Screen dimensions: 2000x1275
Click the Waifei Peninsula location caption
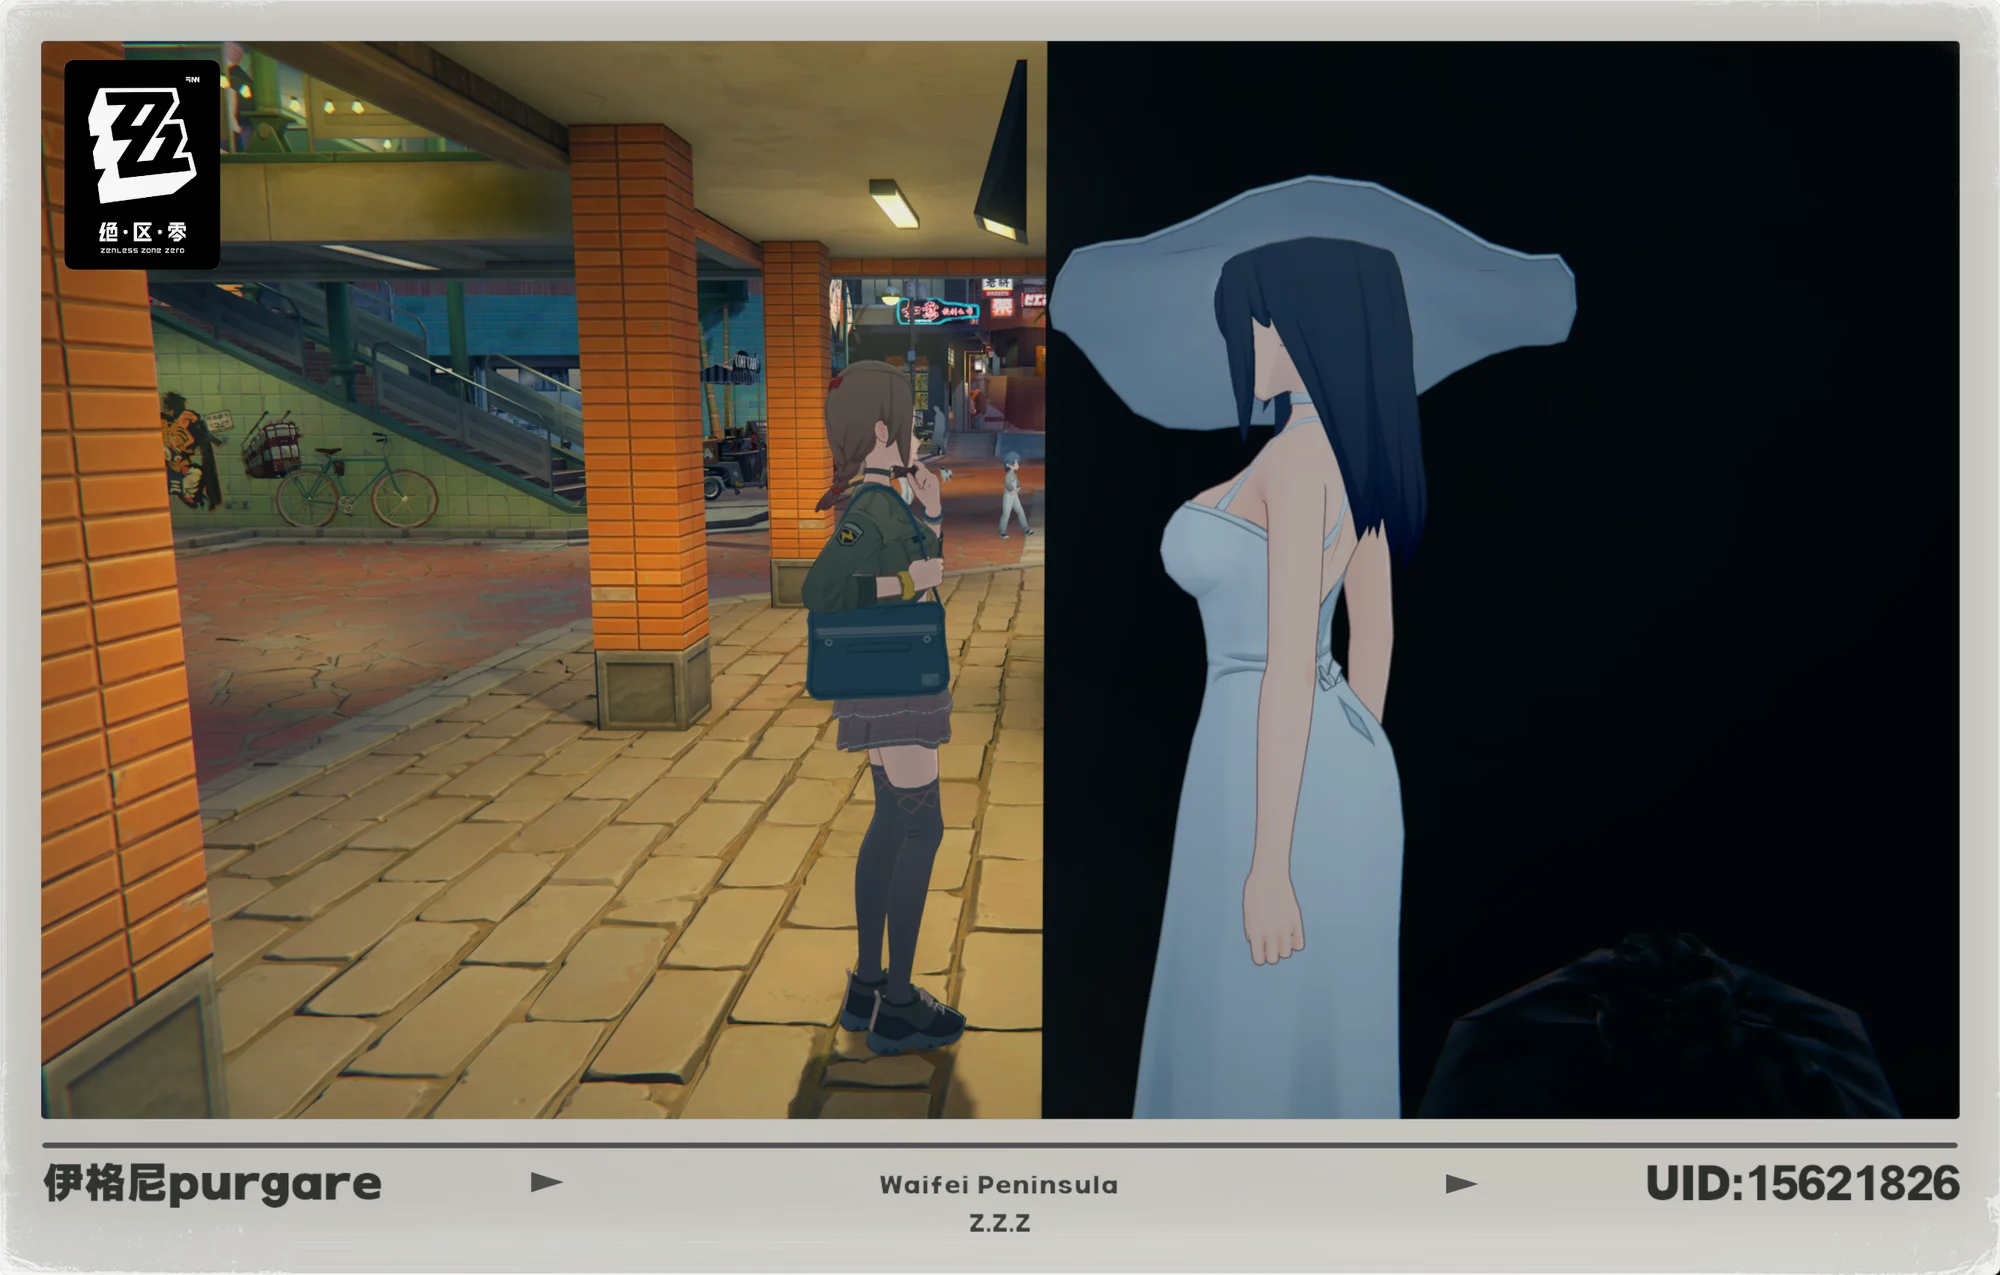pyautogui.click(x=999, y=1185)
